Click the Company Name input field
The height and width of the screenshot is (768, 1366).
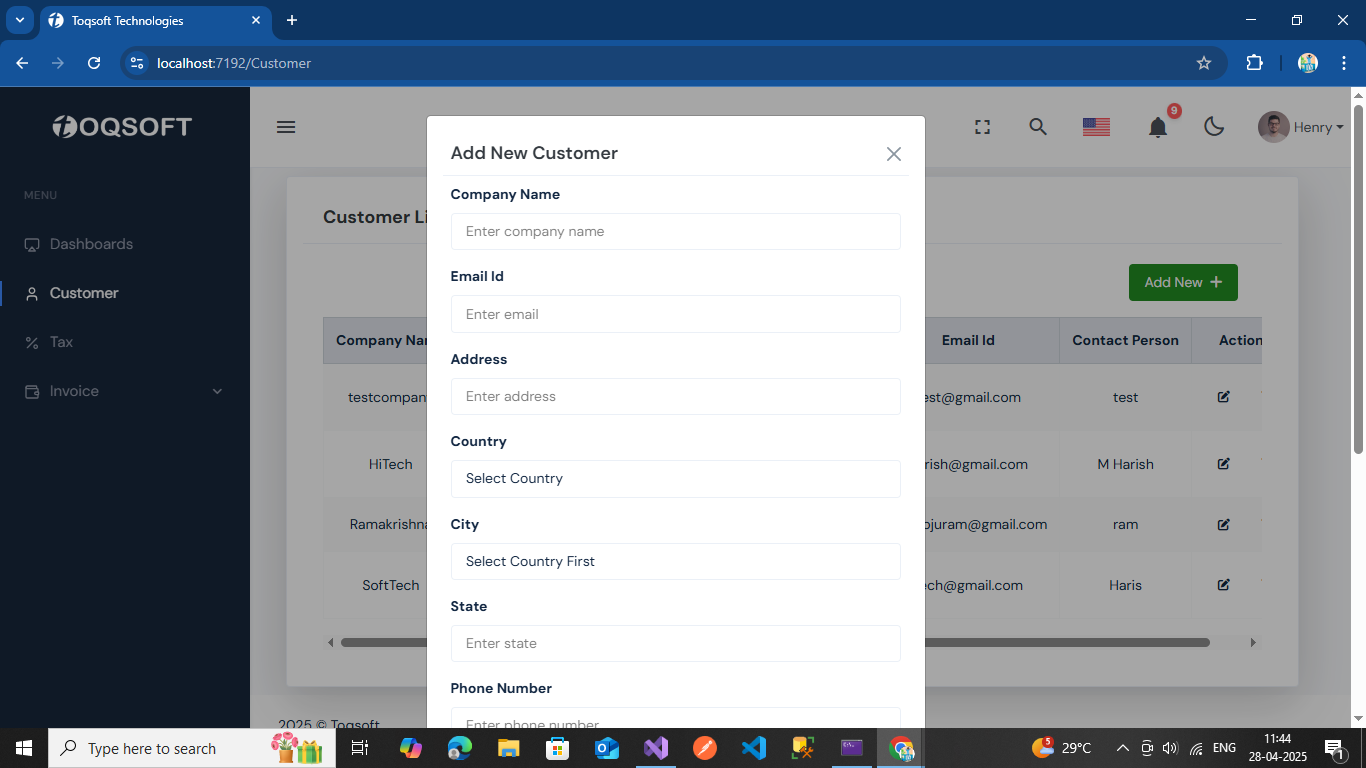coord(675,232)
